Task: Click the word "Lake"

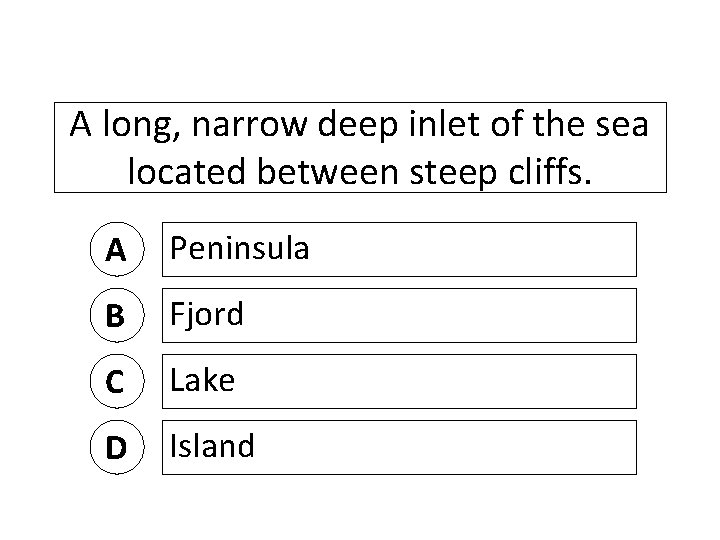Action: point(202,381)
